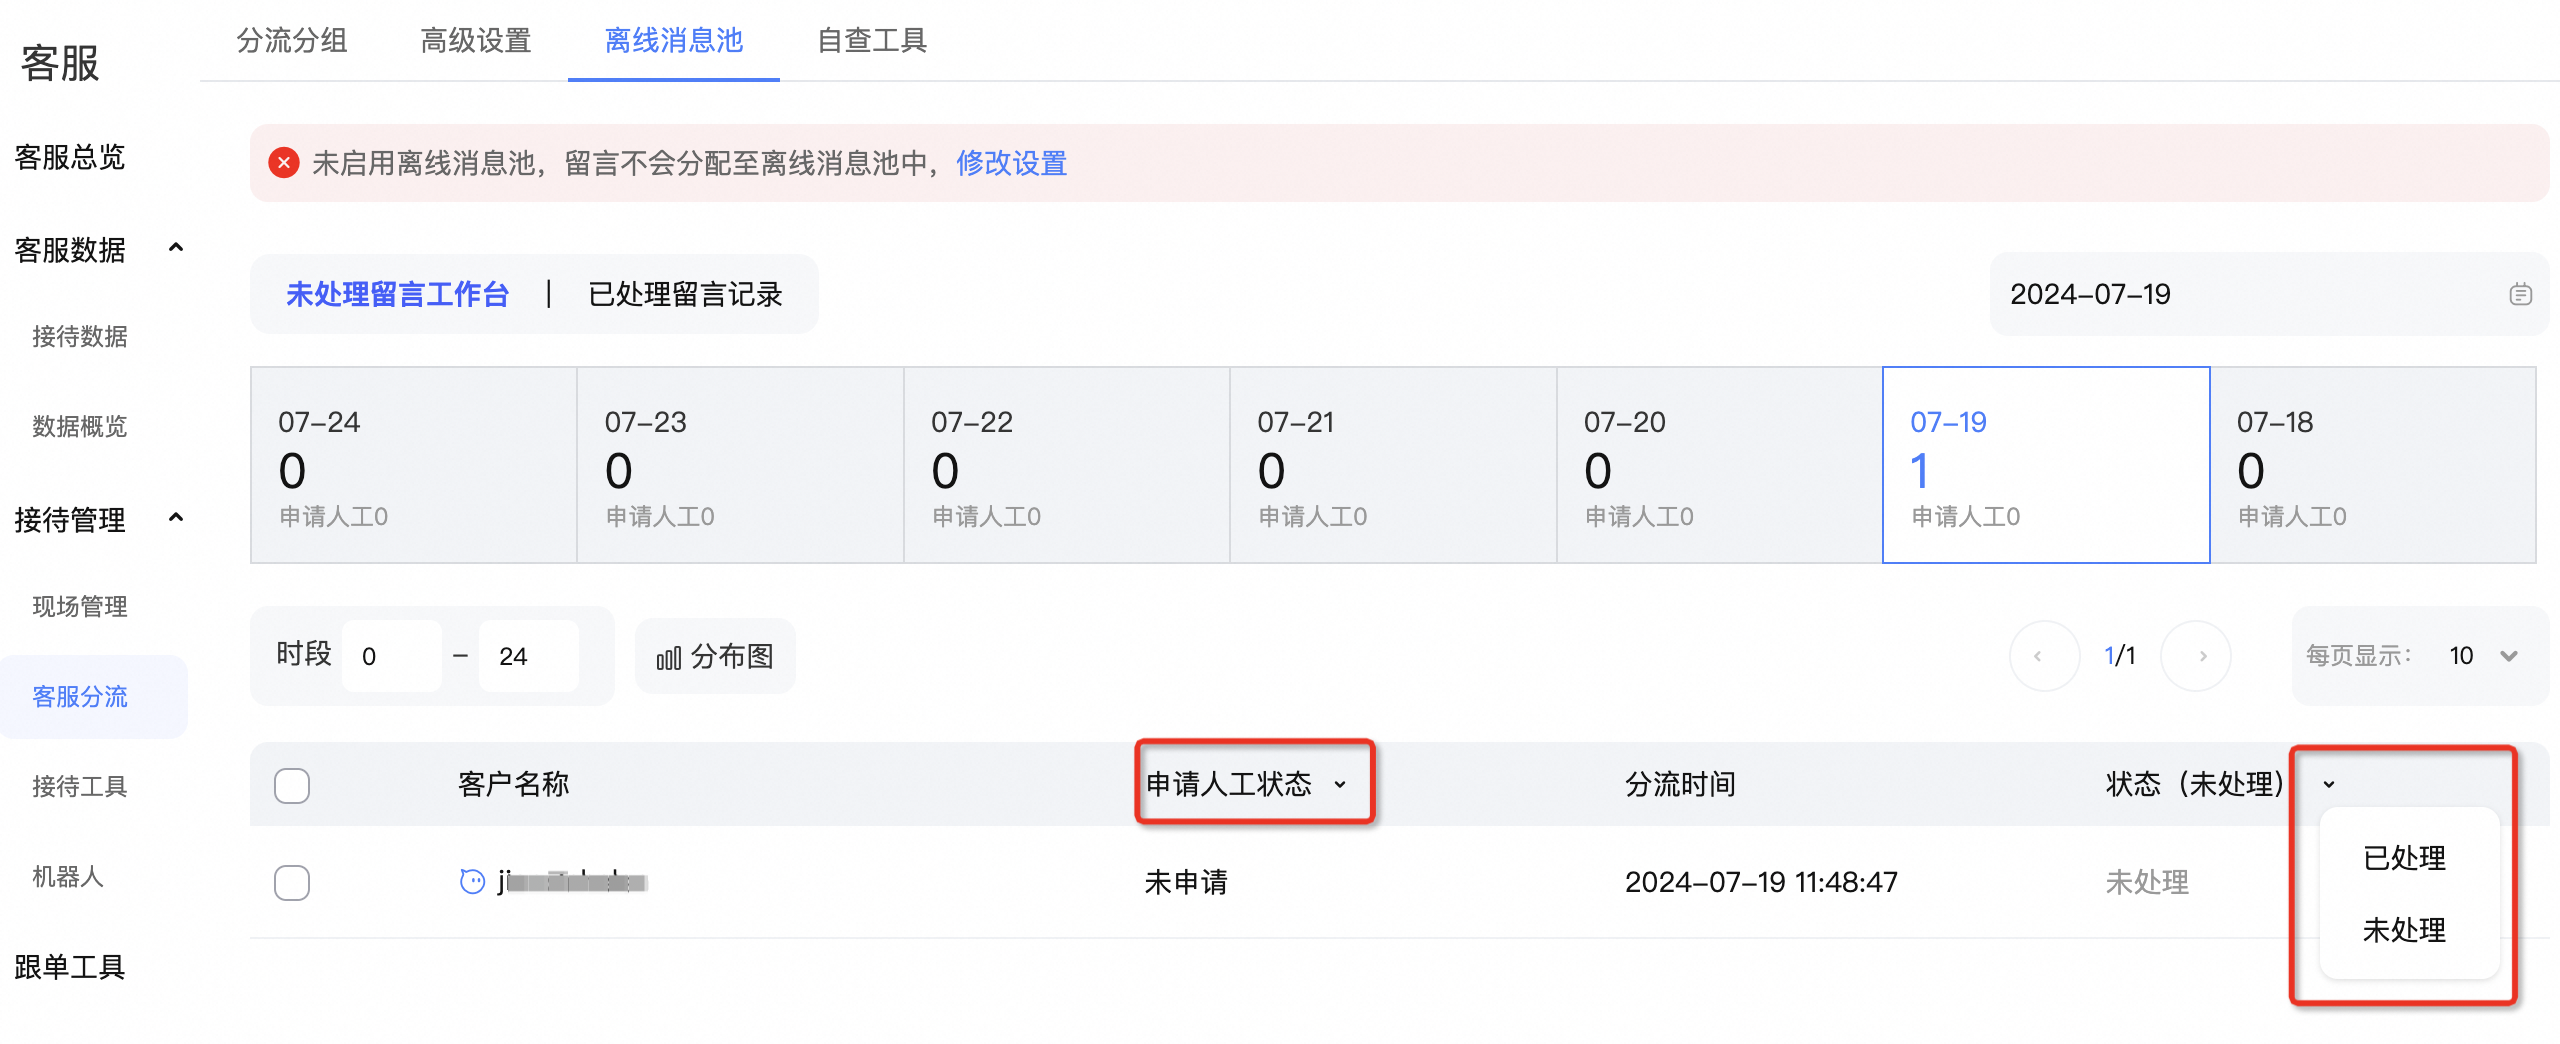Toggle the 状态 column filter chevron

(2329, 785)
